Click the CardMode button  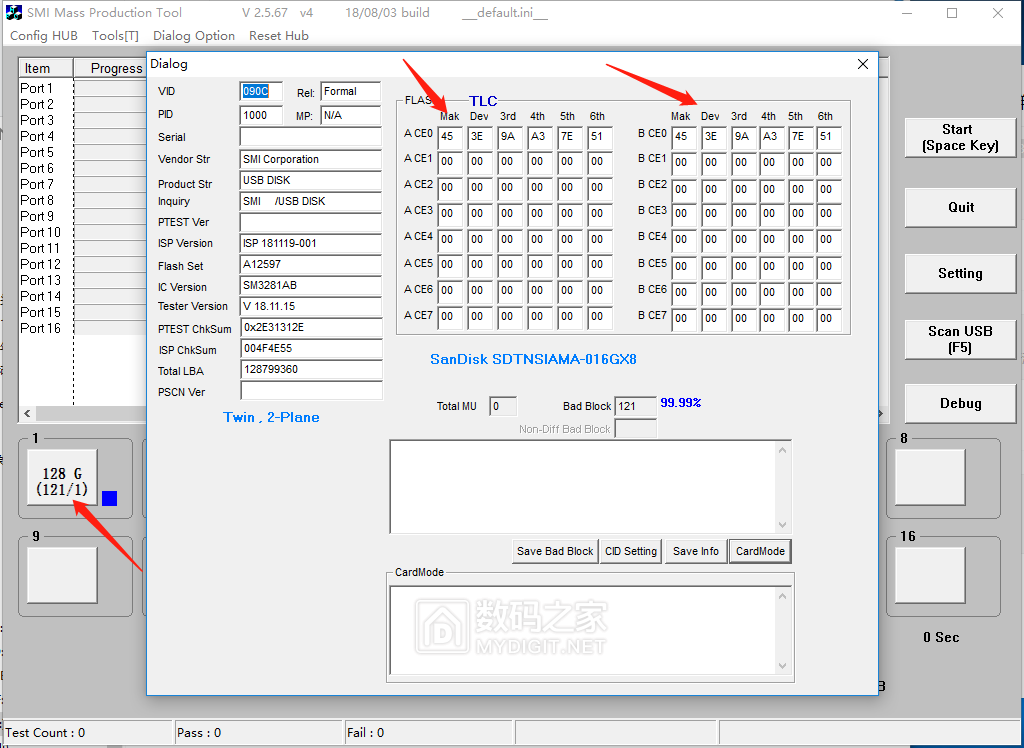click(x=760, y=551)
